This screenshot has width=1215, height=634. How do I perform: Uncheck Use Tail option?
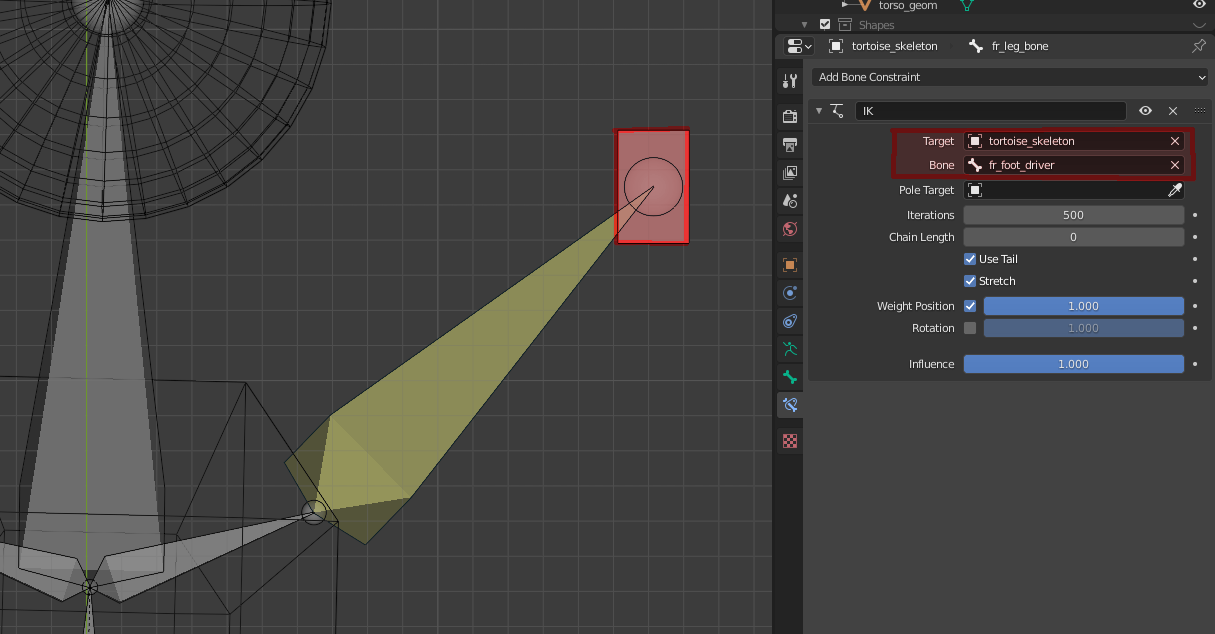coord(969,258)
